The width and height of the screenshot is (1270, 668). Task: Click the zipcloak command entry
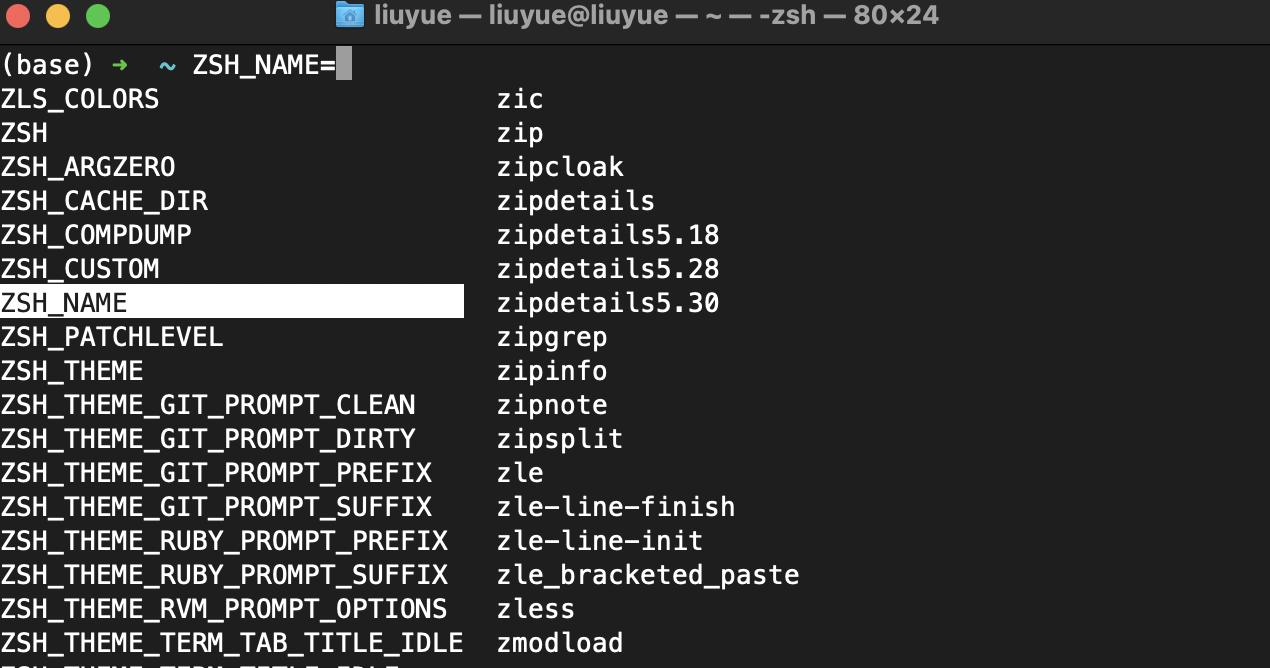(560, 167)
